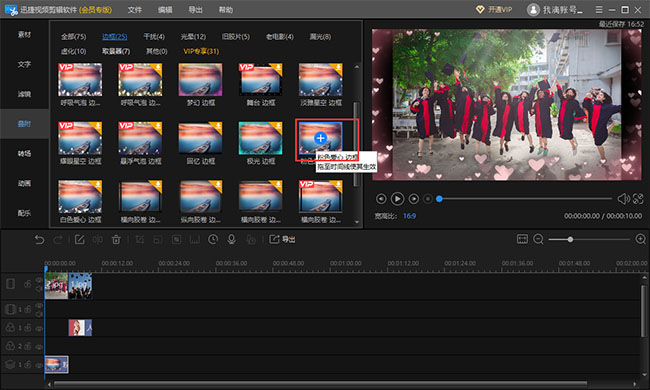
Task: Toggle the eye visibility of overlay track 1
Action: point(39,365)
